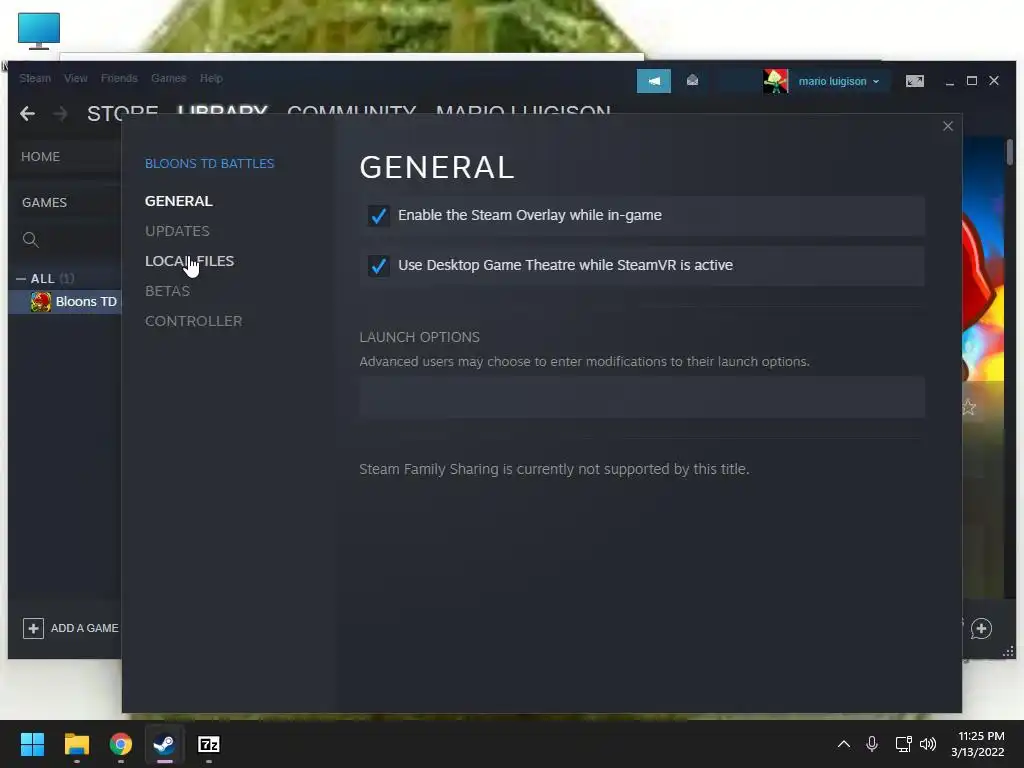Go to the LIBRARY section
The height and width of the screenshot is (768, 1024).
pos(223,113)
